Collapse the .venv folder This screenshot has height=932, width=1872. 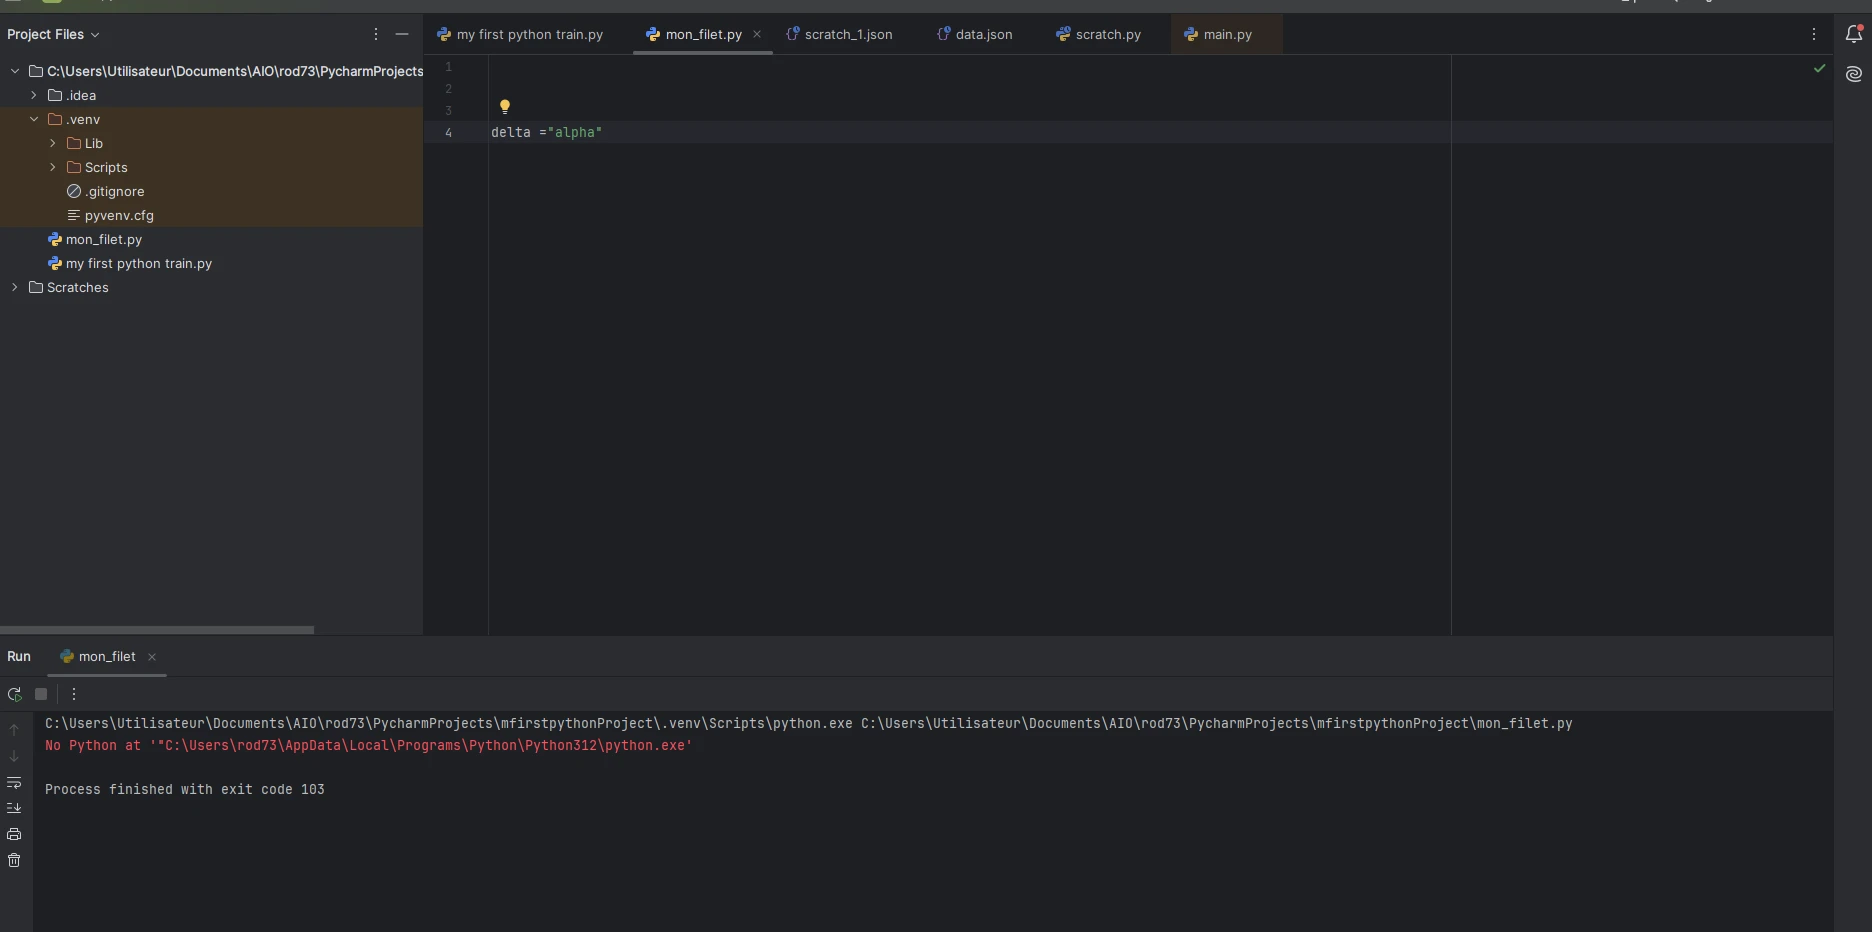(34, 119)
